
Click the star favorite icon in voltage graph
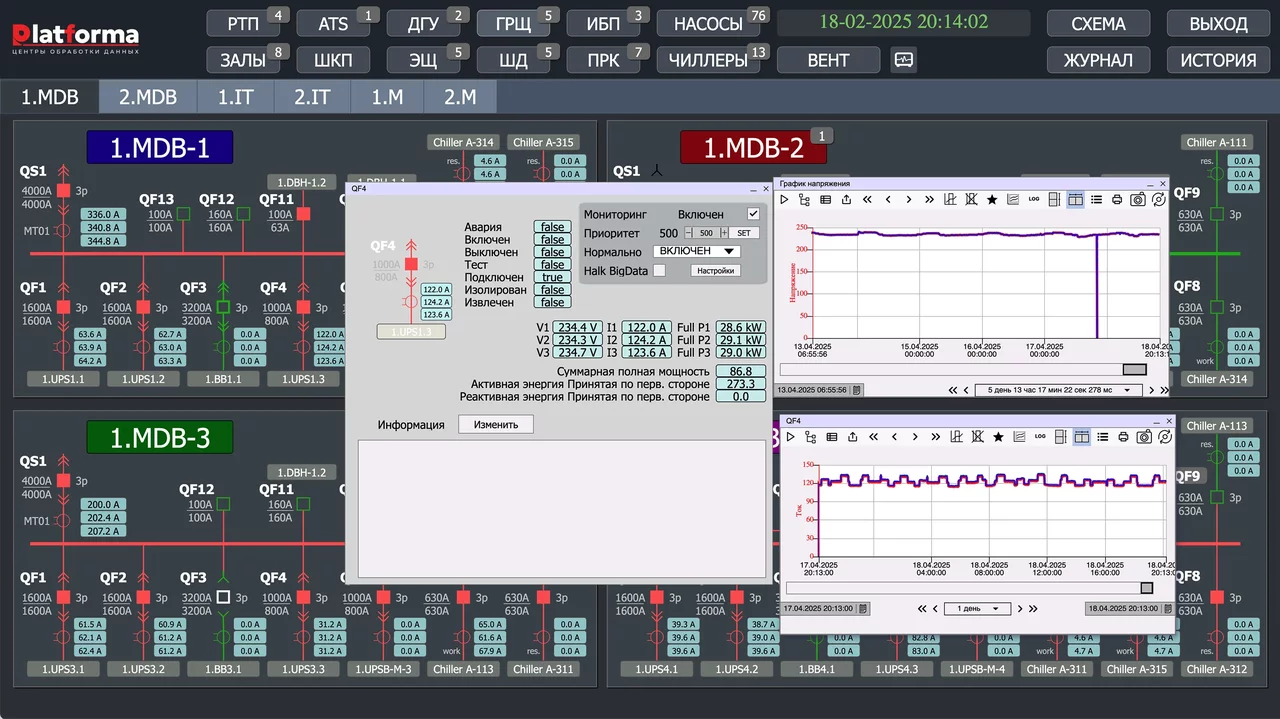click(x=992, y=200)
